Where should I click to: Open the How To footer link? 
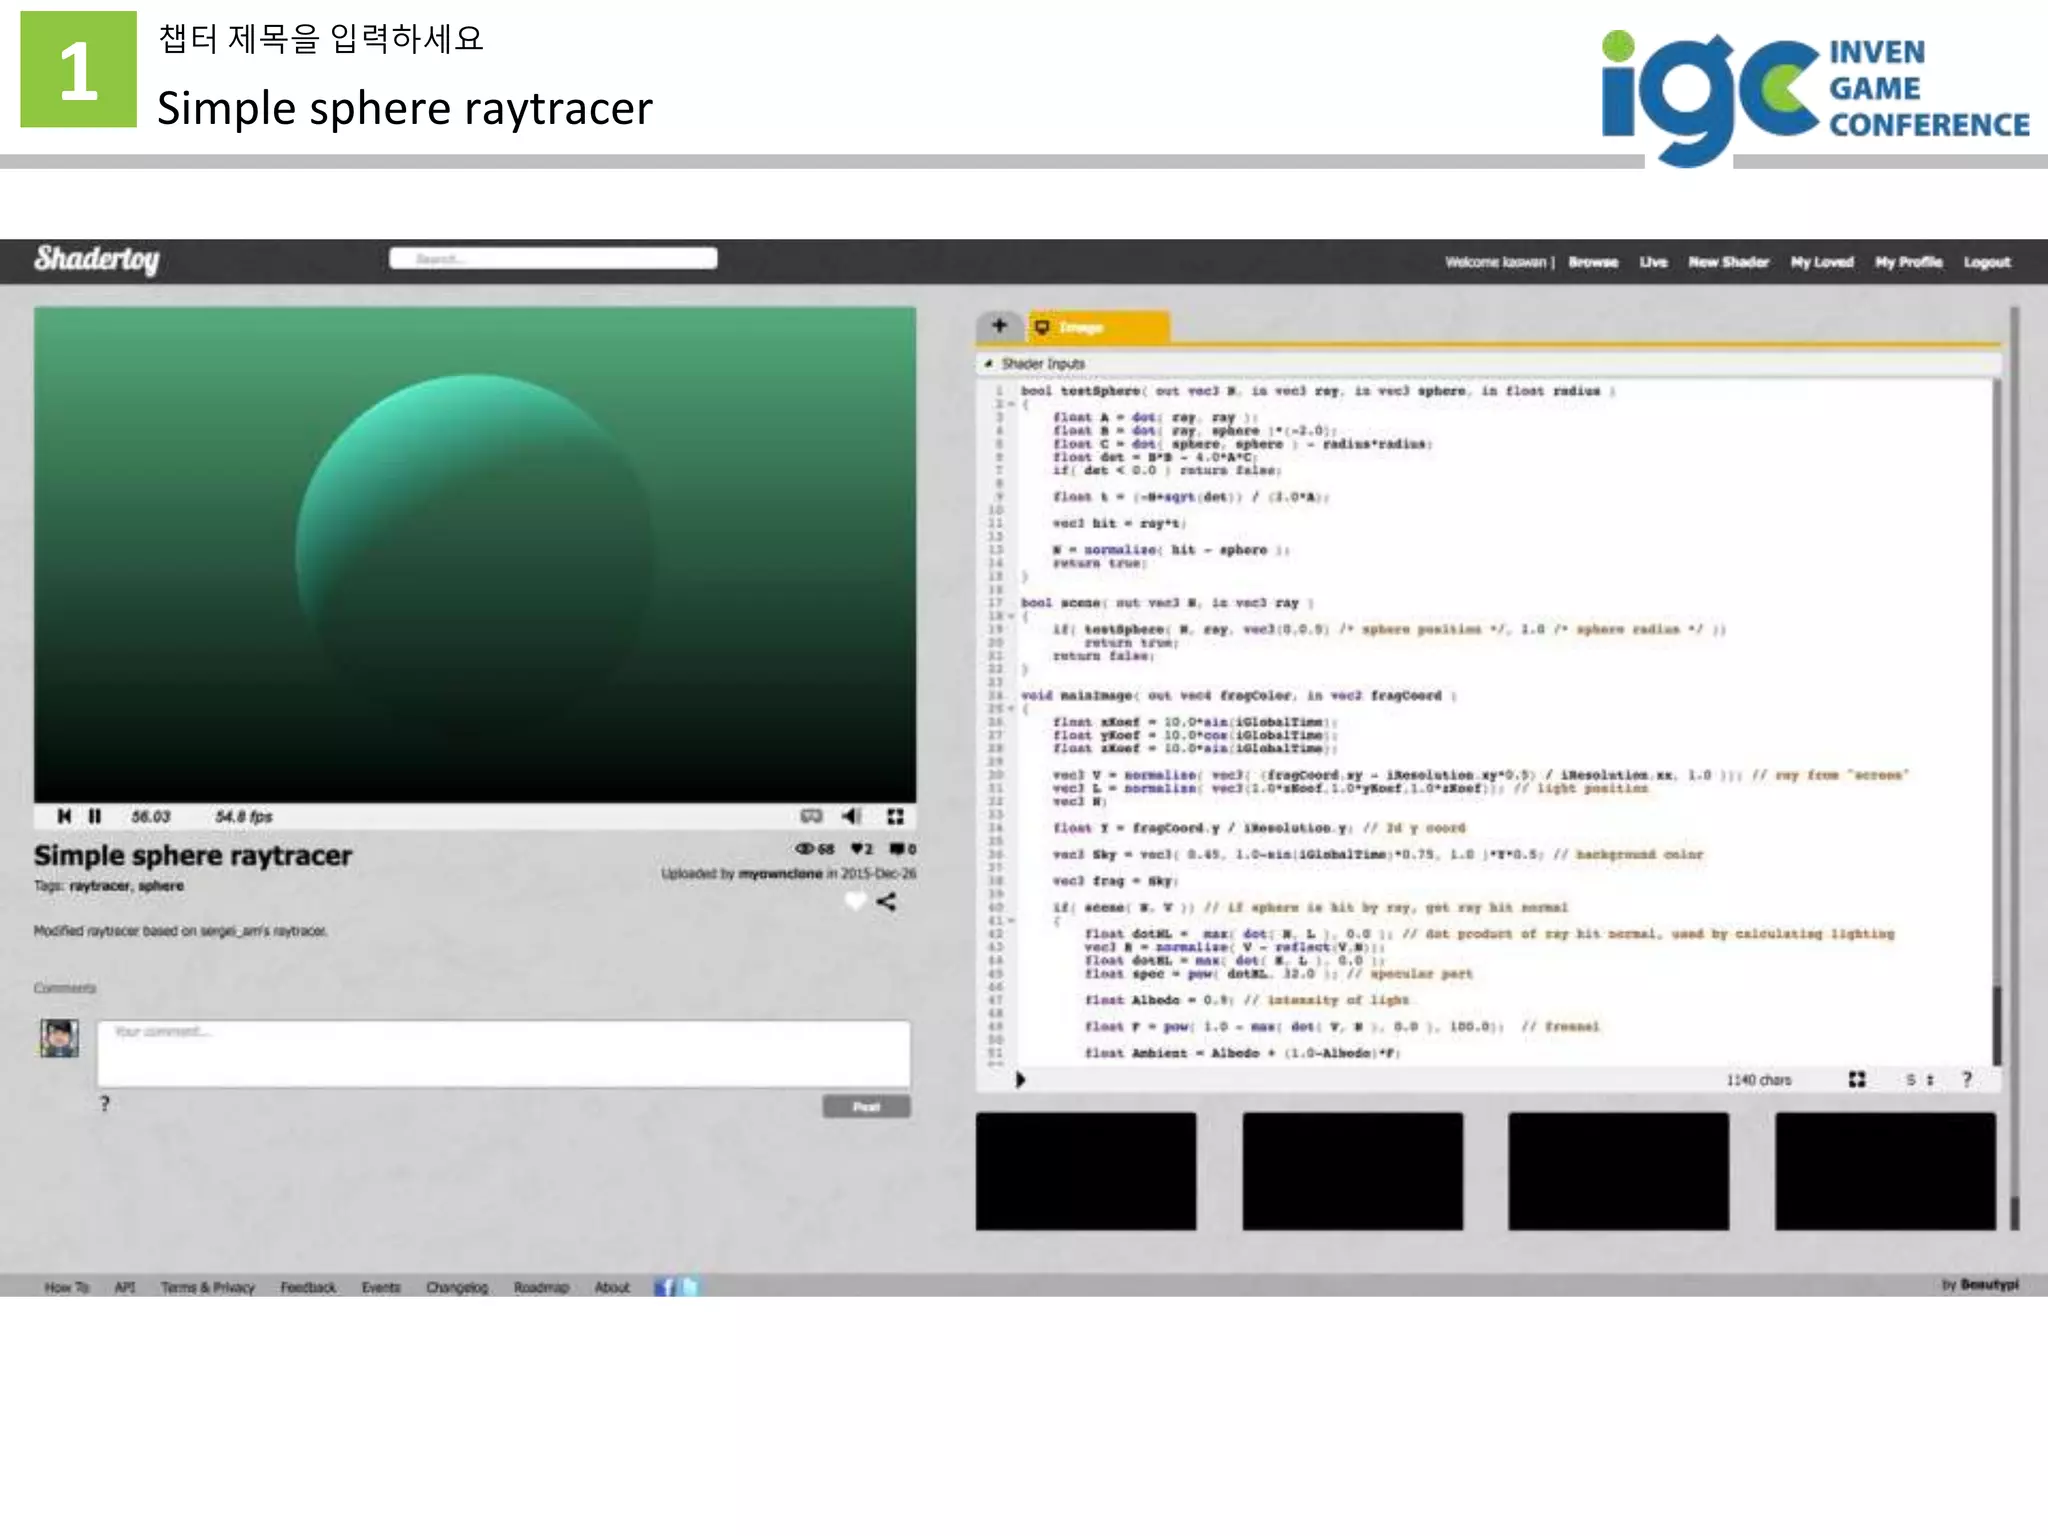(x=67, y=1287)
